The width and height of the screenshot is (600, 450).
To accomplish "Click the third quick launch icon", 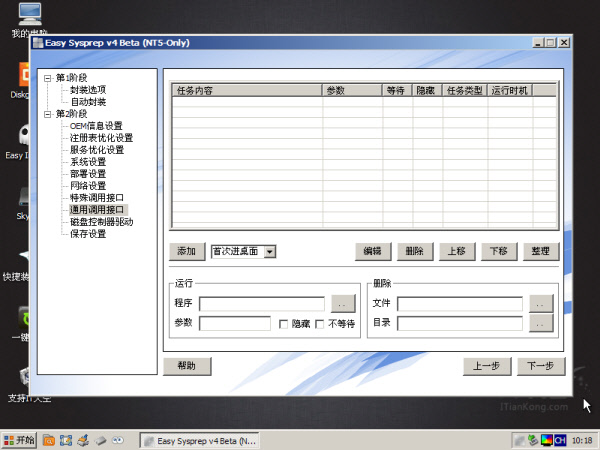I will coord(83,440).
